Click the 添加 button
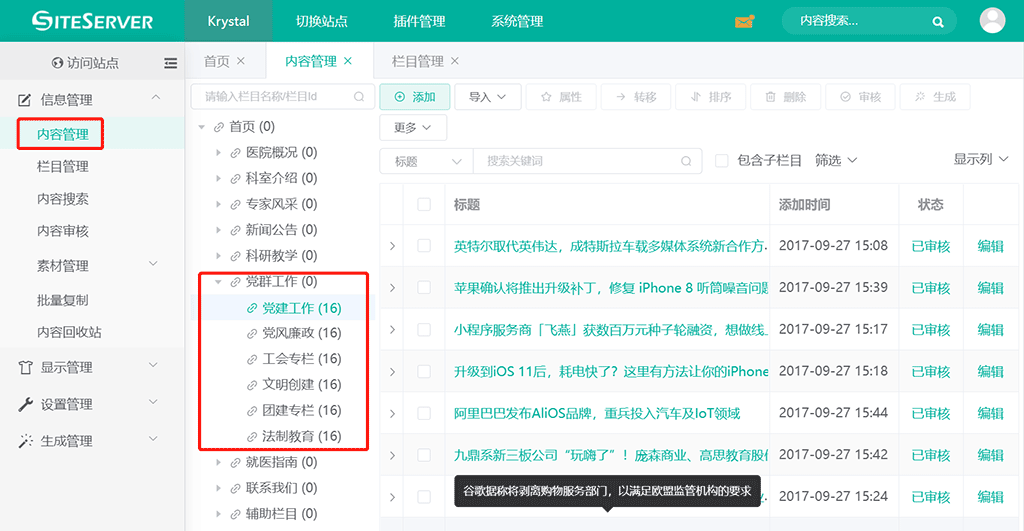Image resolution: width=1024 pixels, height=531 pixels. pyautogui.click(x=414, y=97)
